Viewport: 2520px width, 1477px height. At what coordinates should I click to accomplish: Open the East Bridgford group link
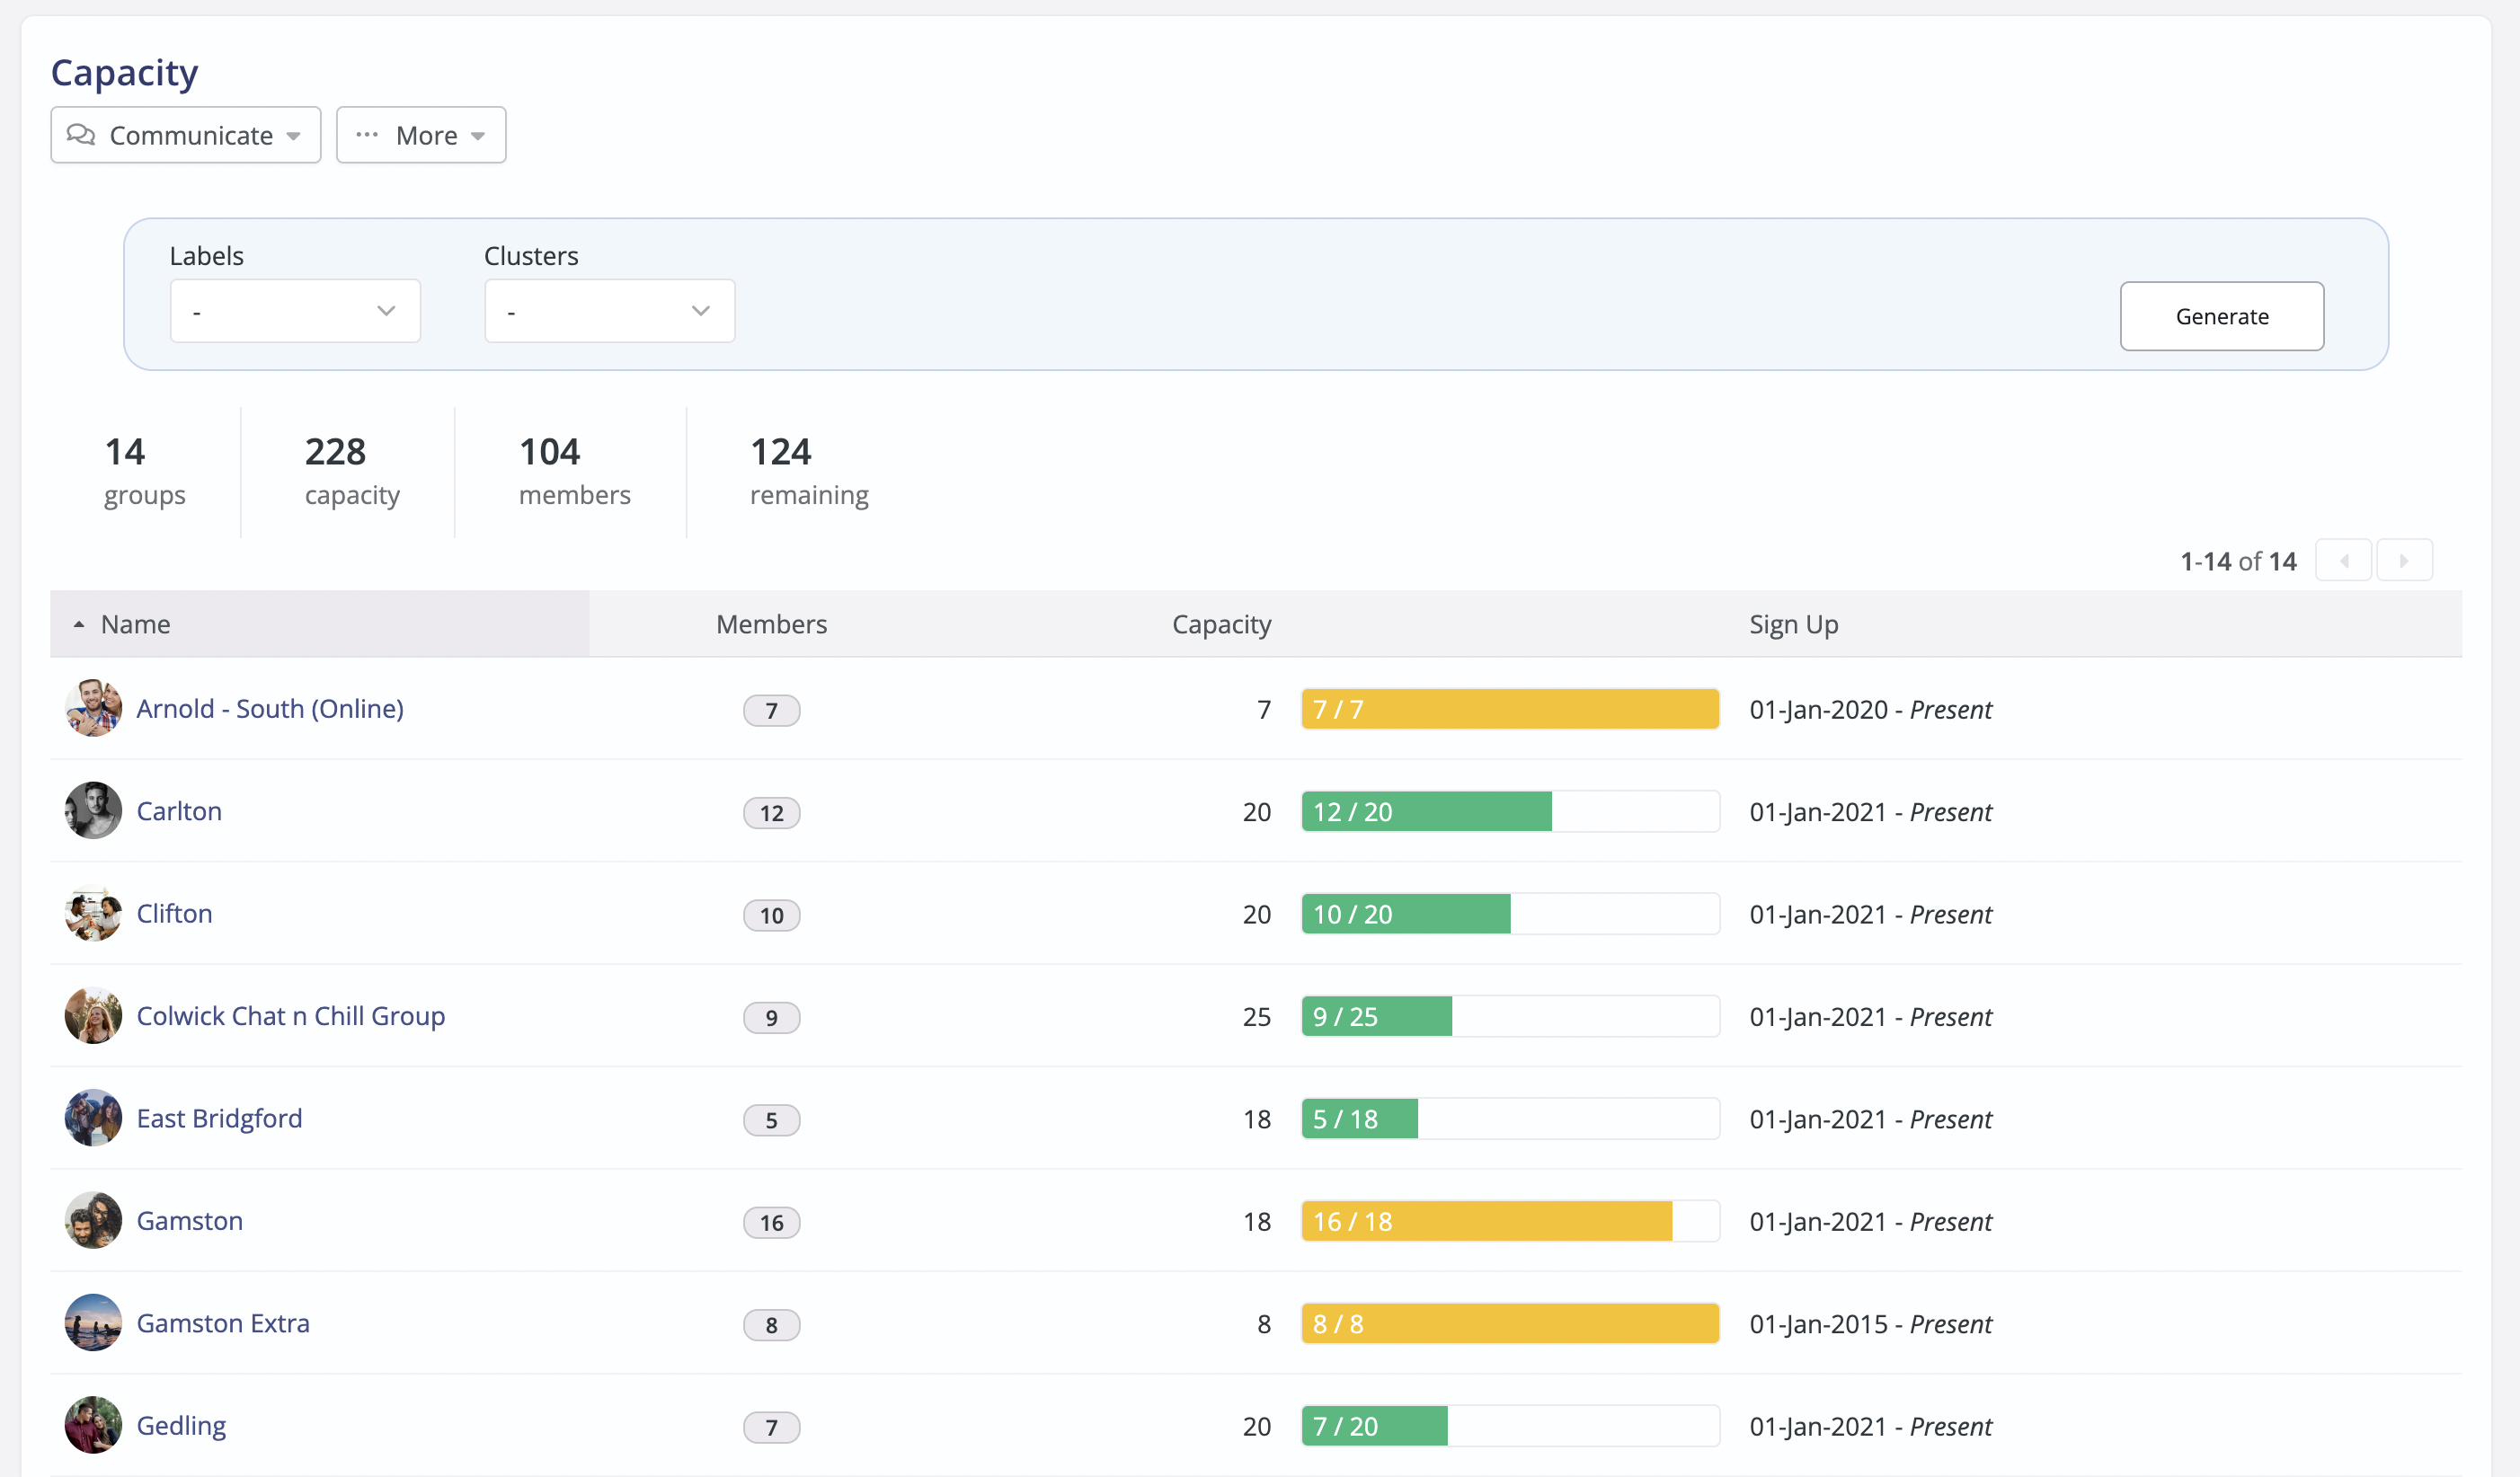point(219,1118)
